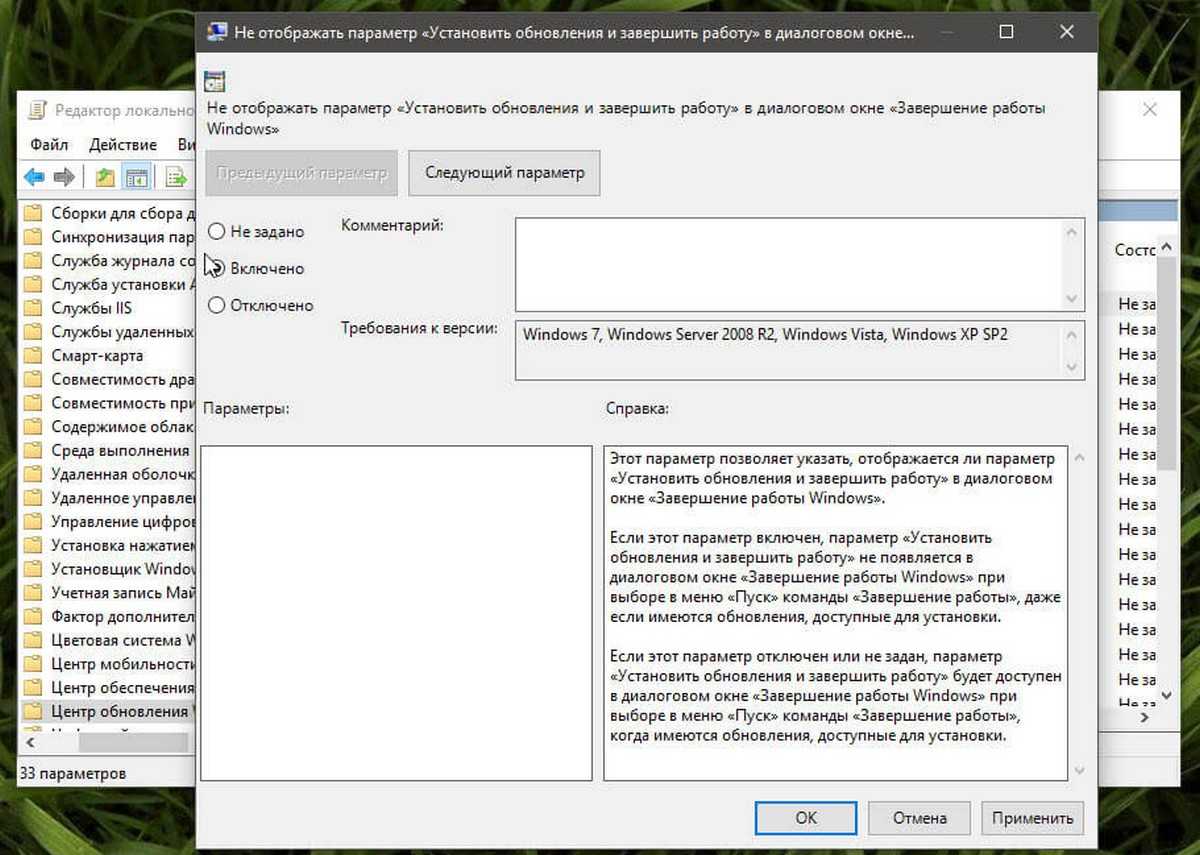This screenshot has height=855, width=1200.
Task: Click the blue Back arrow in the toolbar
Action: pos(35,178)
